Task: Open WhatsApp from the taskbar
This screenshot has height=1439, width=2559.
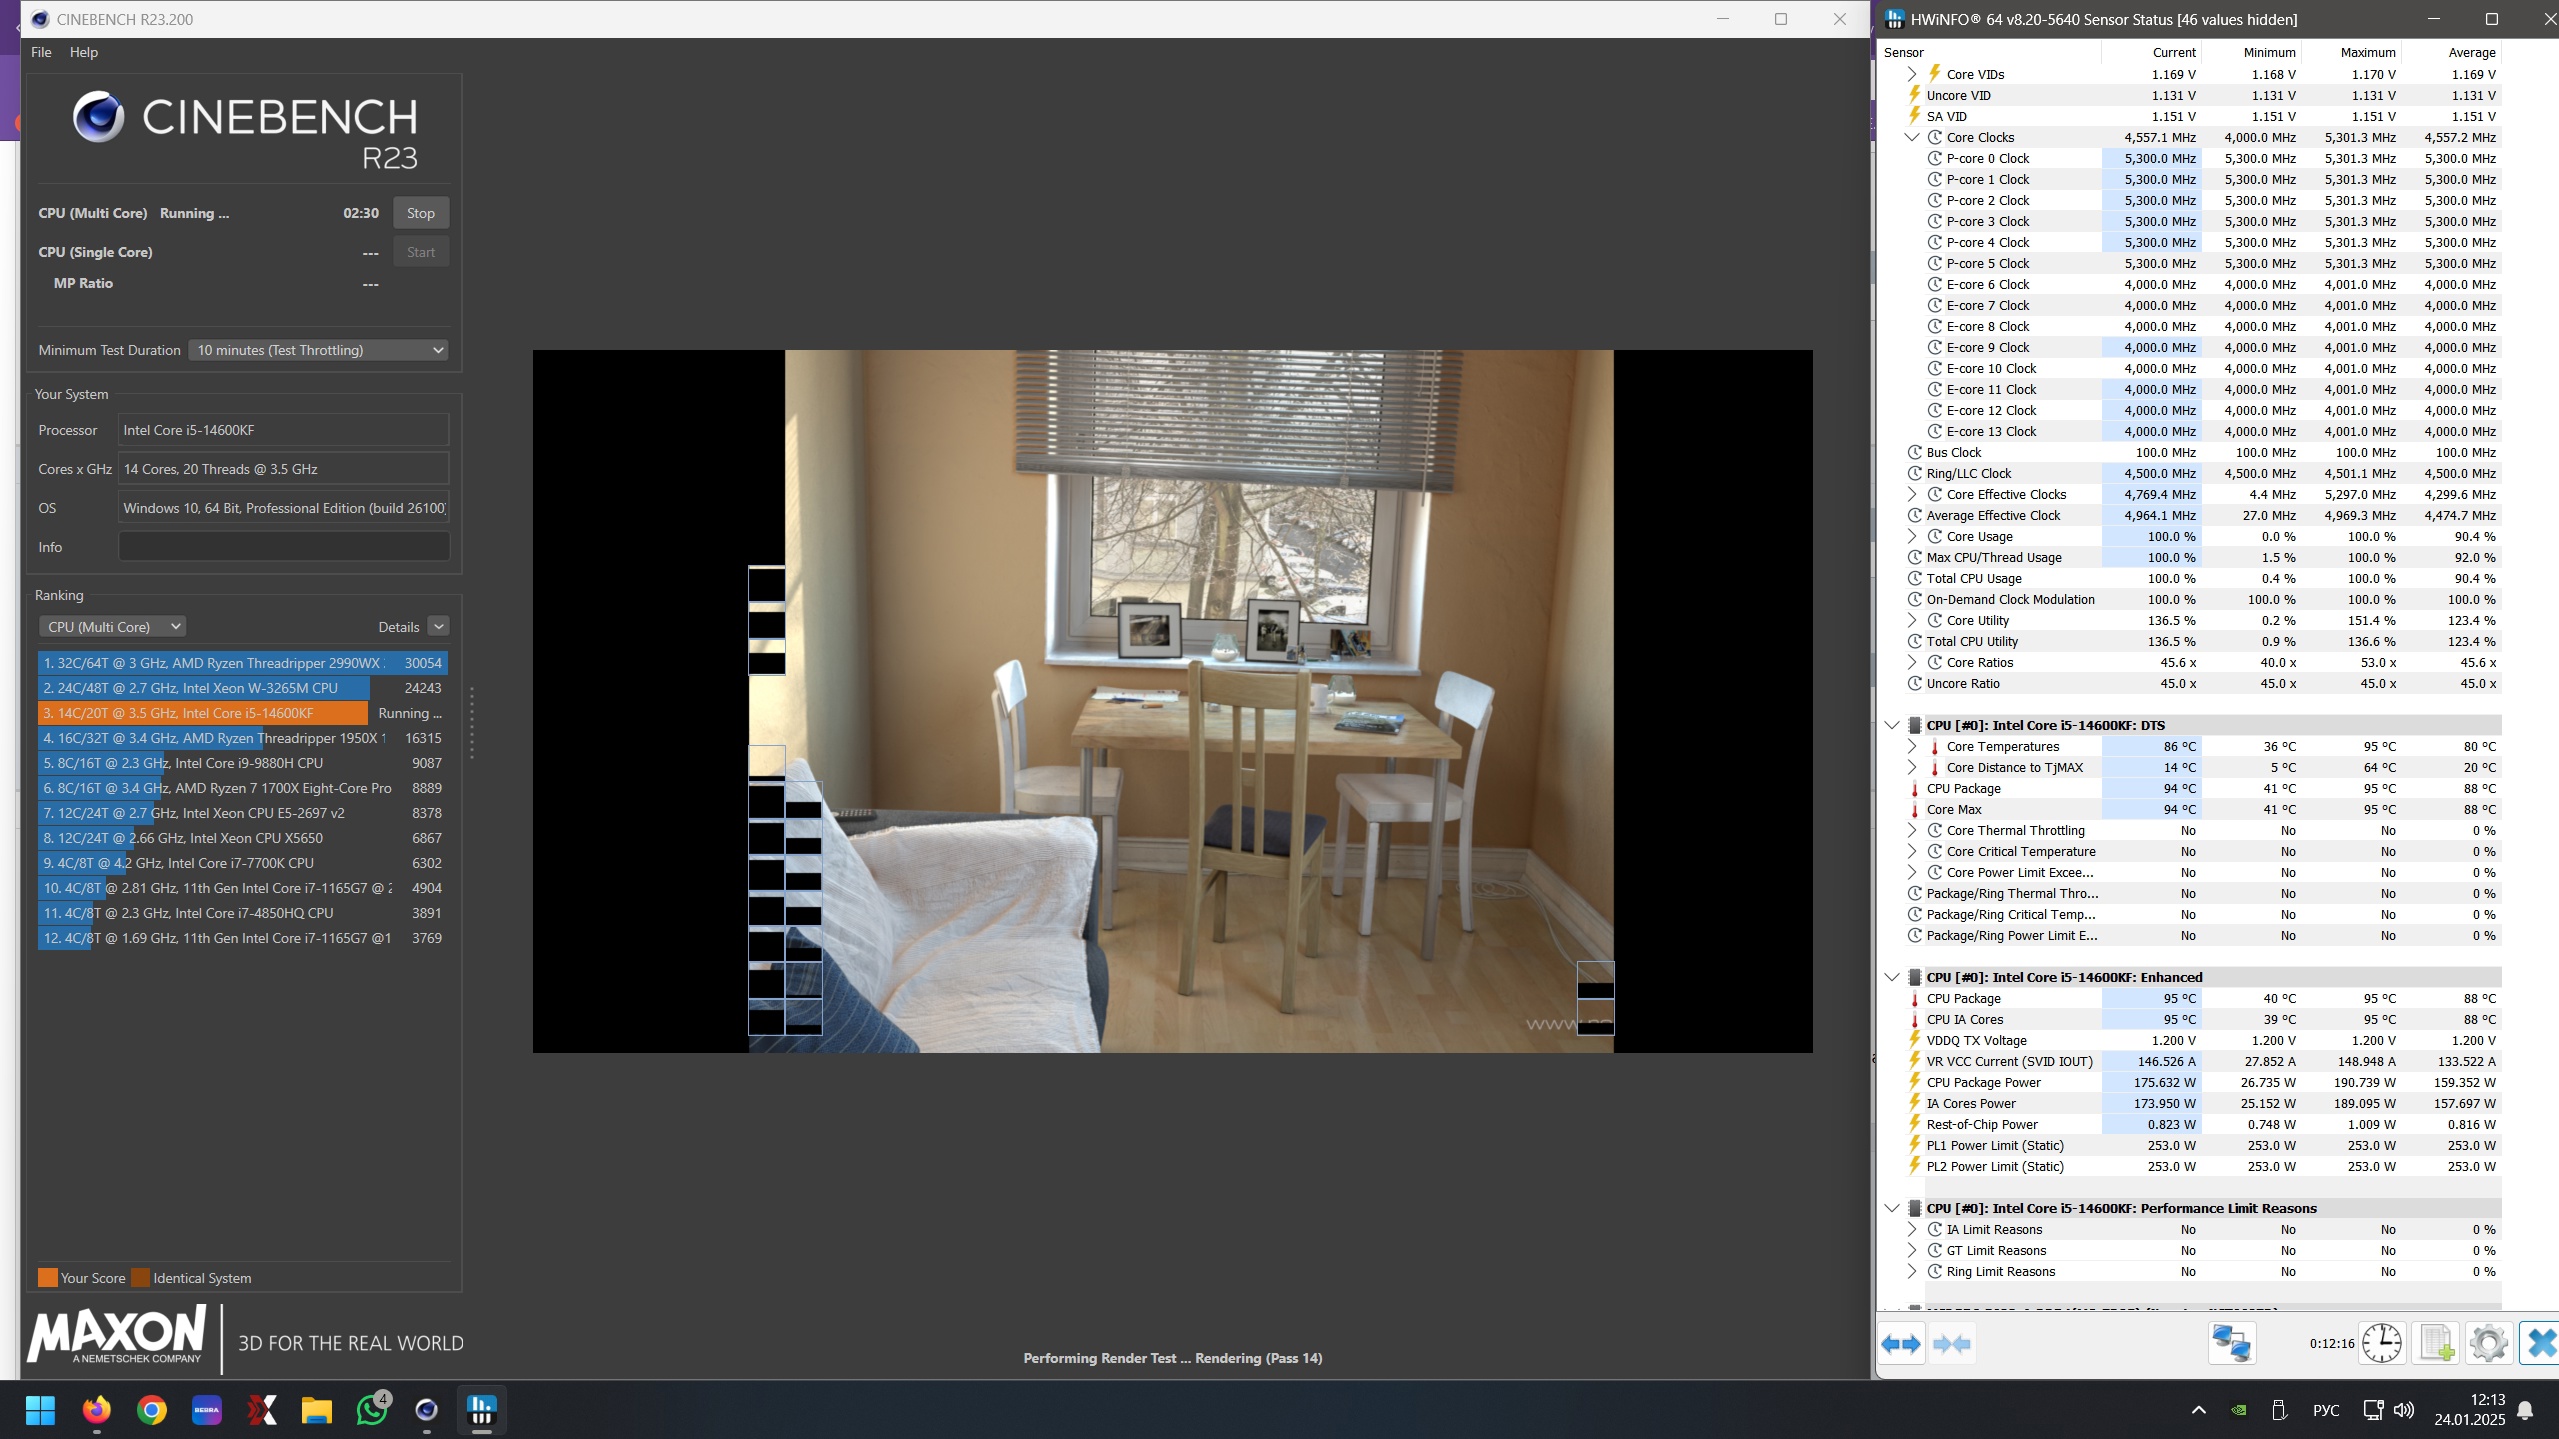Action: pyautogui.click(x=372, y=1410)
